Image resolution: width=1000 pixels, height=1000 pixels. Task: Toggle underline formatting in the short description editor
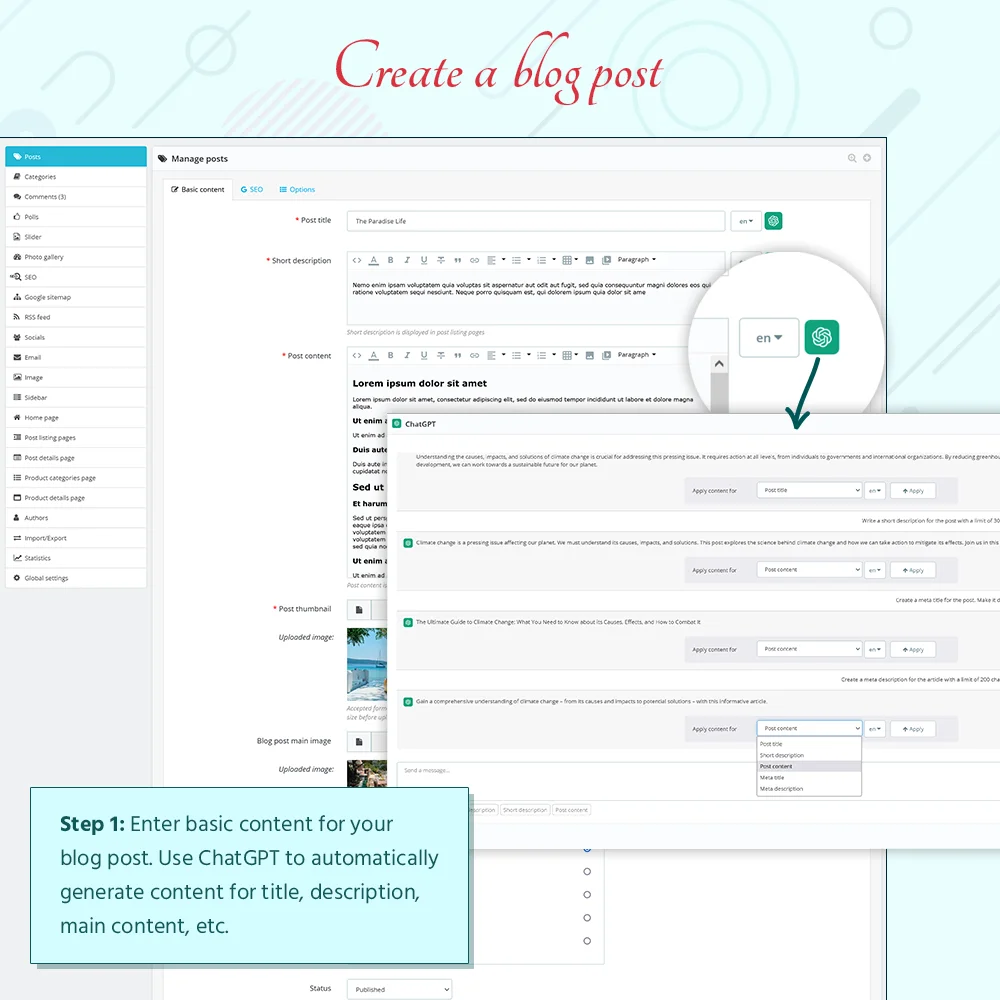pos(422,259)
